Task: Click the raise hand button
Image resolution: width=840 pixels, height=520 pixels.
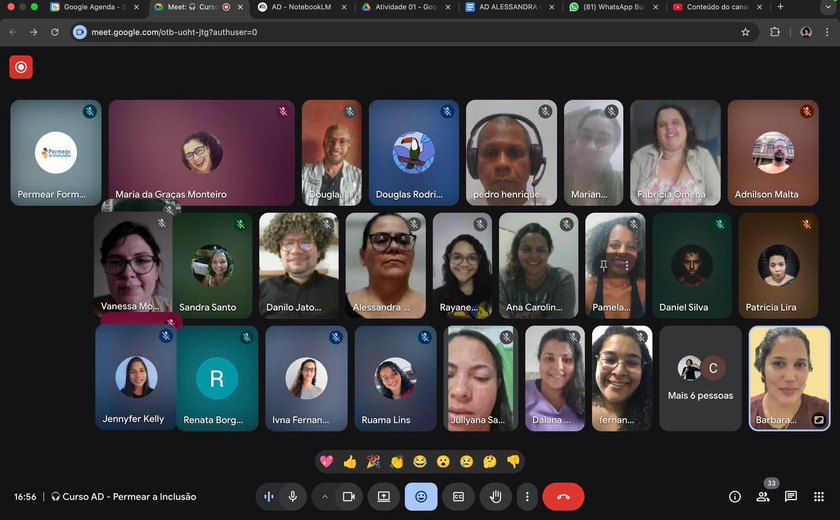Action: pos(495,496)
